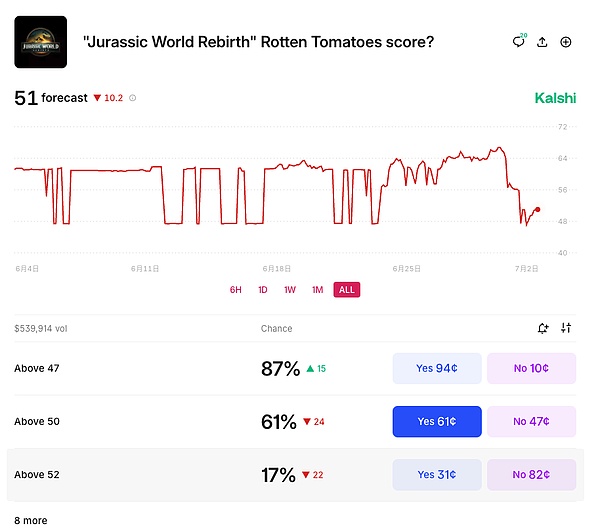Viewport: 600px width, 532px height.
Task: Buy No 10¢ for Above 47
Action: 531,368
